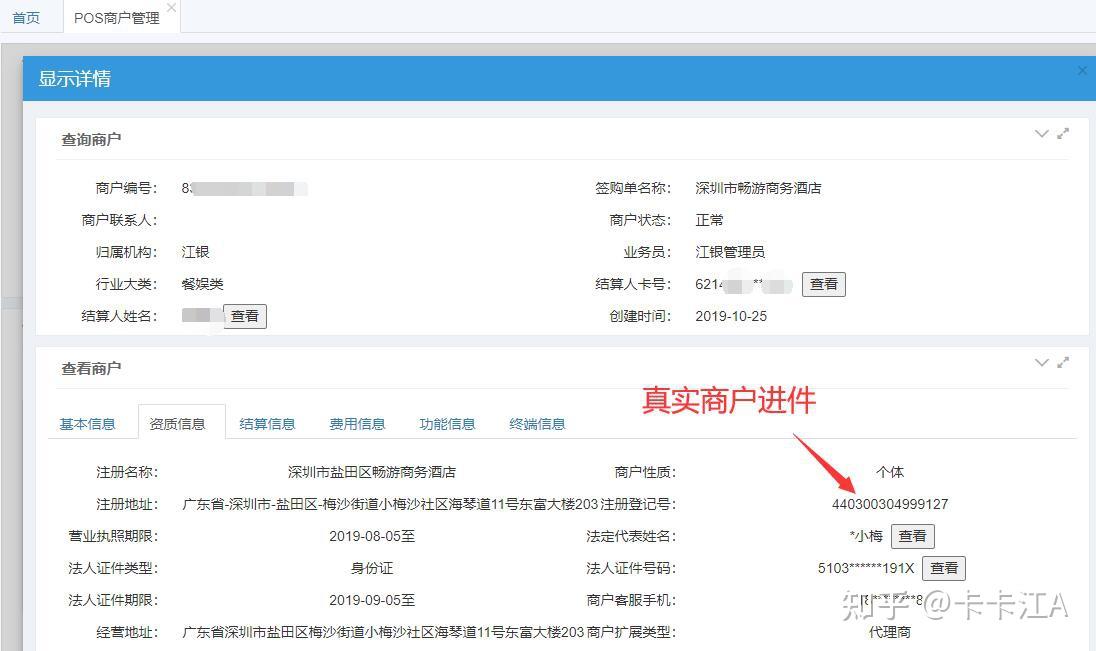The width and height of the screenshot is (1096, 651).
Task: Click 商户性质 value 个体
Action: (890, 472)
